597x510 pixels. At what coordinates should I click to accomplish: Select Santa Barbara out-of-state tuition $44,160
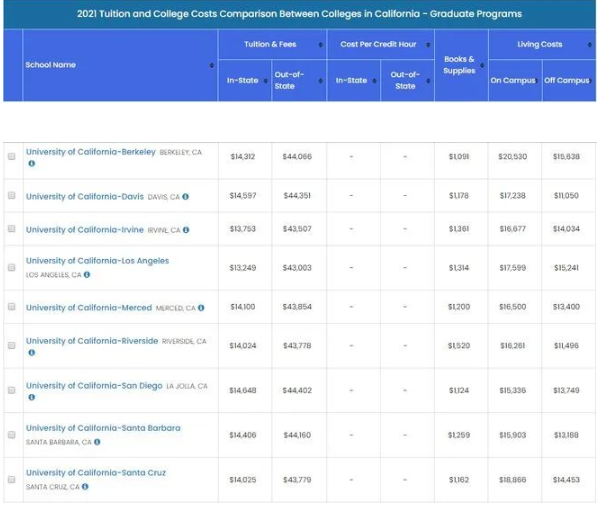297,435
